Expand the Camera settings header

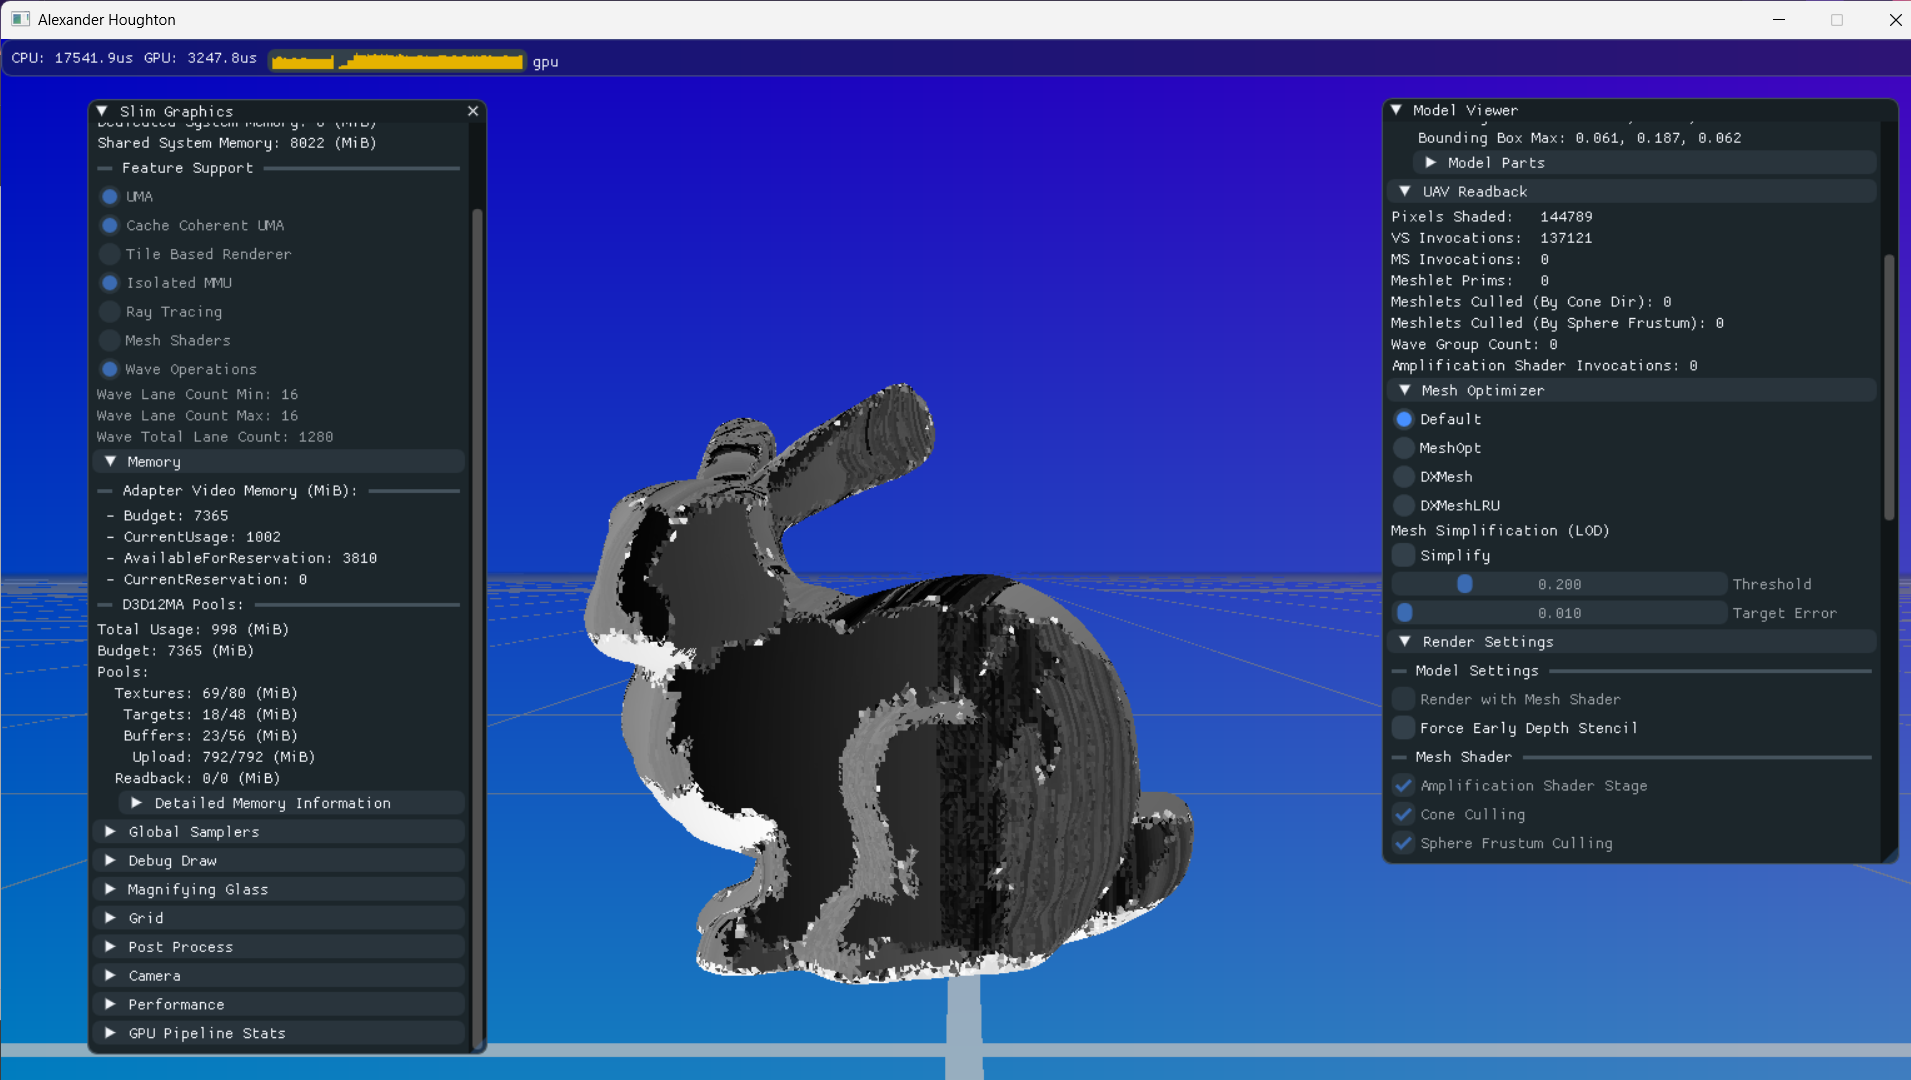pyautogui.click(x=154, y=975)
